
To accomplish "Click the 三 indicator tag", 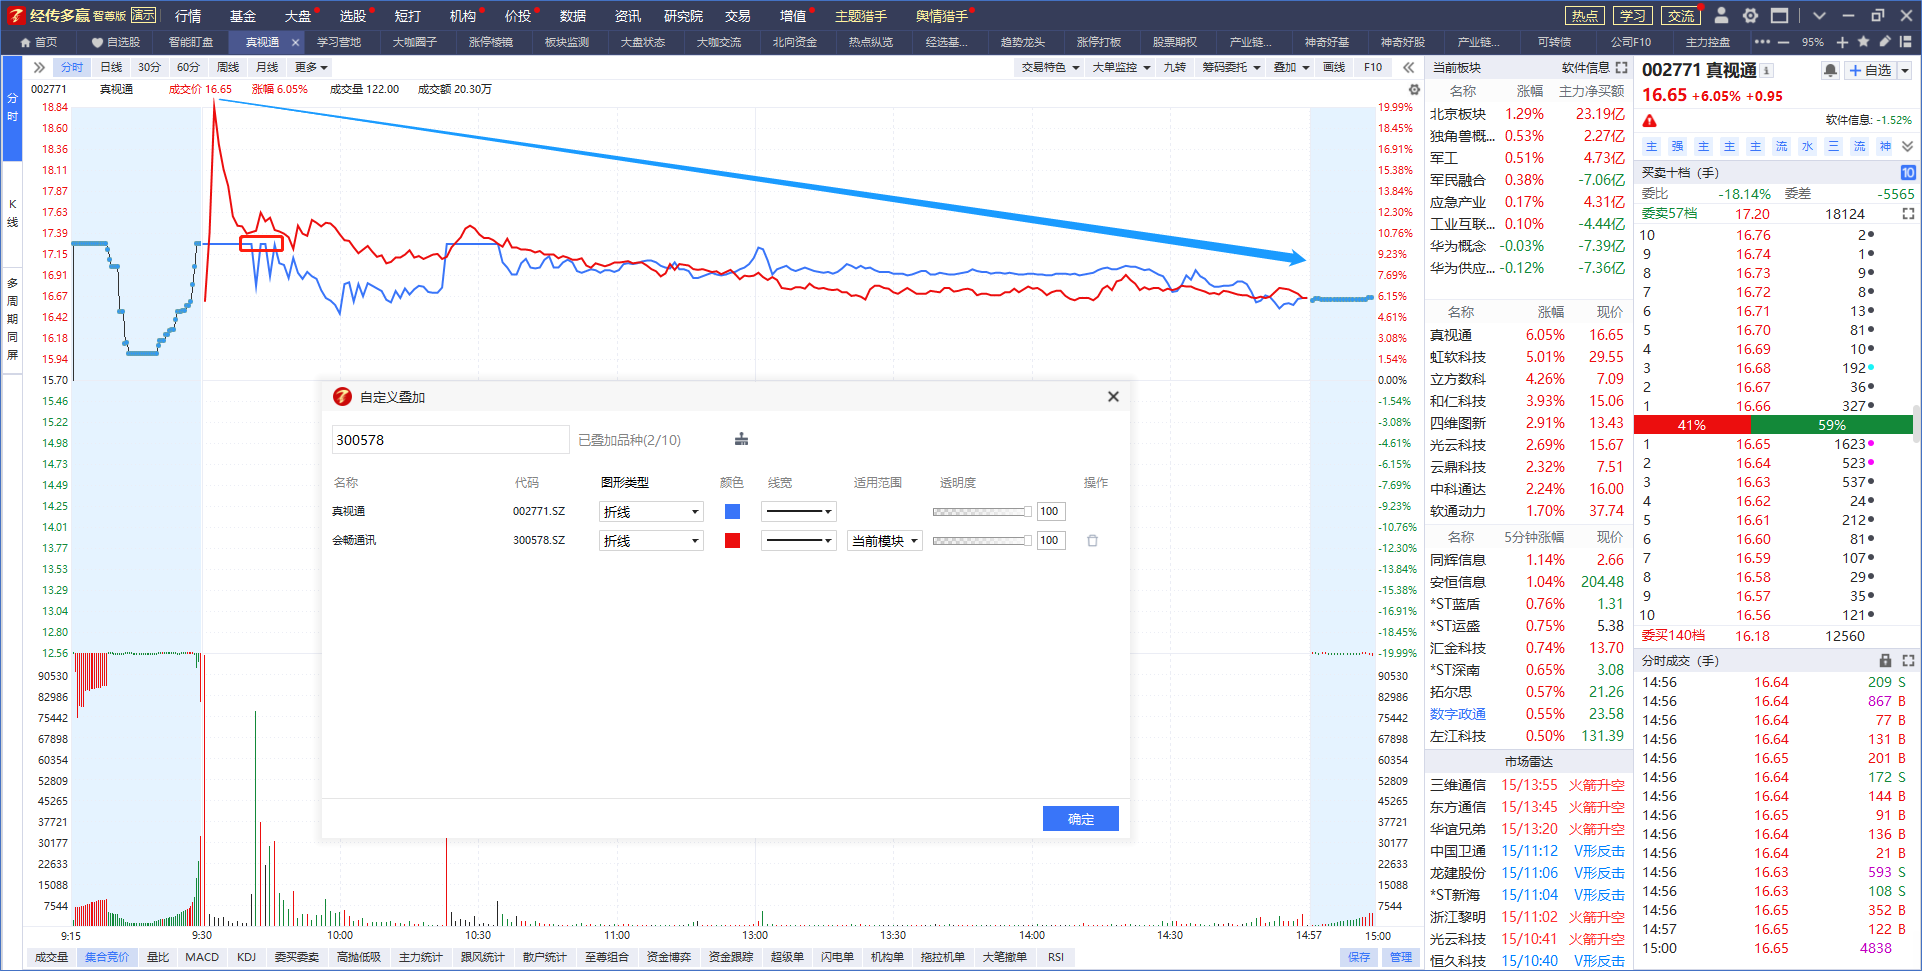I will [1833, 146].
